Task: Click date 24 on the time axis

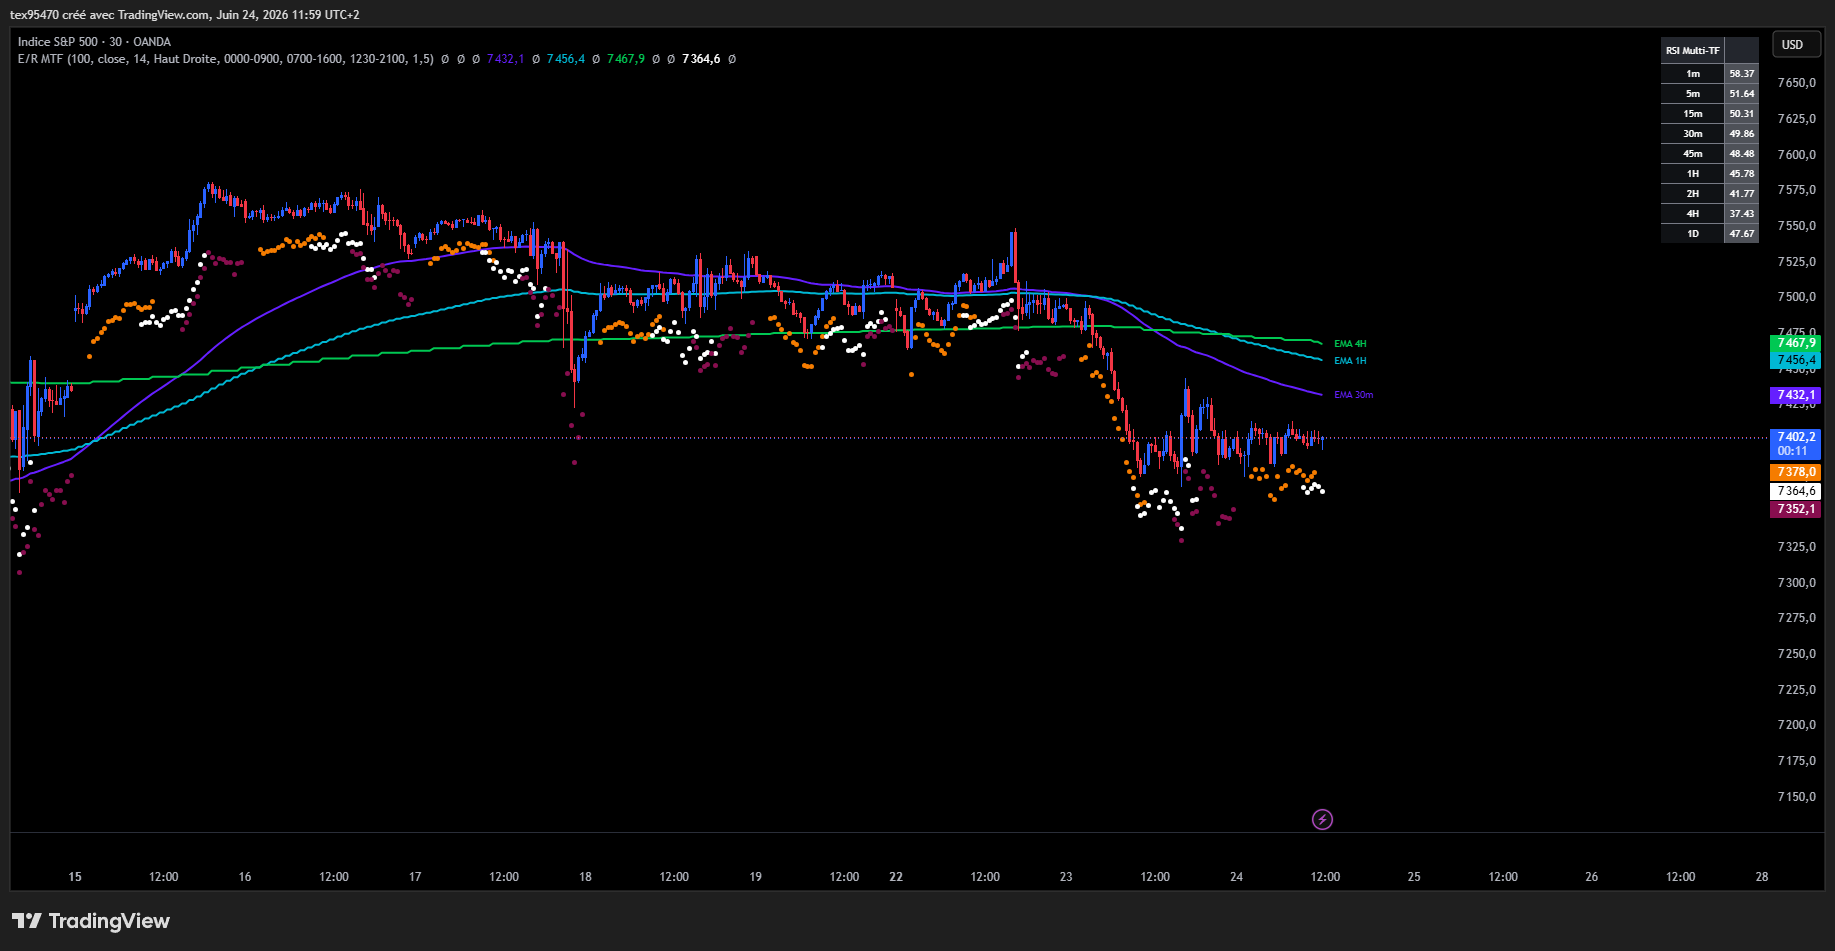Action: [x=1237, y=877]
